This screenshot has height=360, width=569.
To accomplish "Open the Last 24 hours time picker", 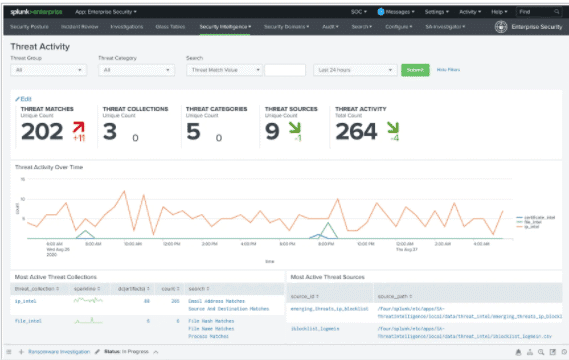I will point(355,70).
